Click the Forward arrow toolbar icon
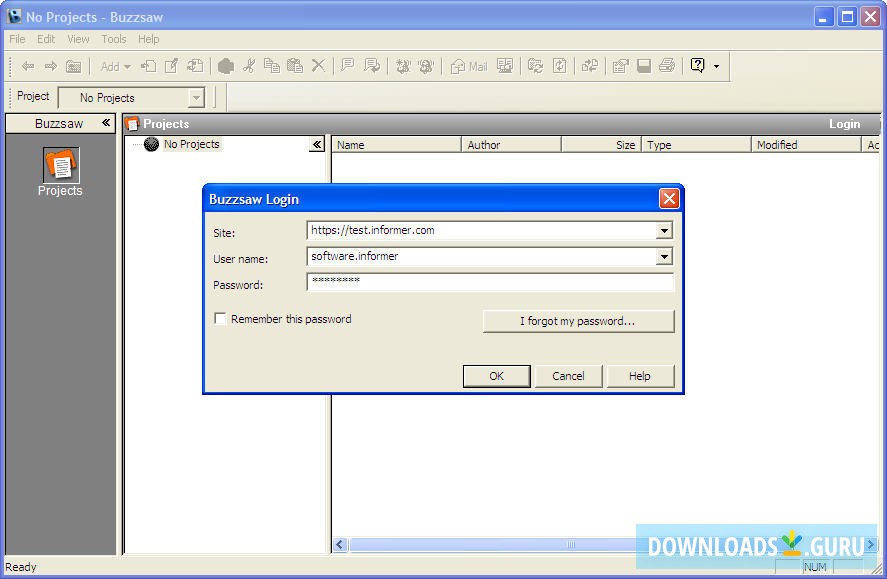887x579 pixels. [51, 66]
